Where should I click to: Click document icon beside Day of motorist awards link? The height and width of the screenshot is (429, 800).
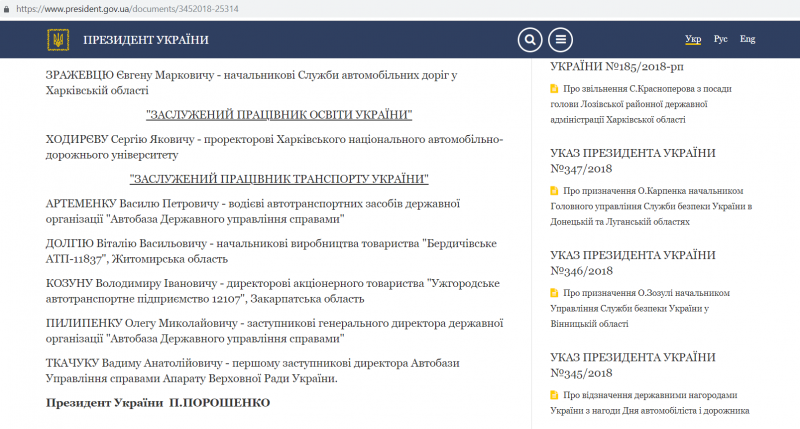click(554, 395)
